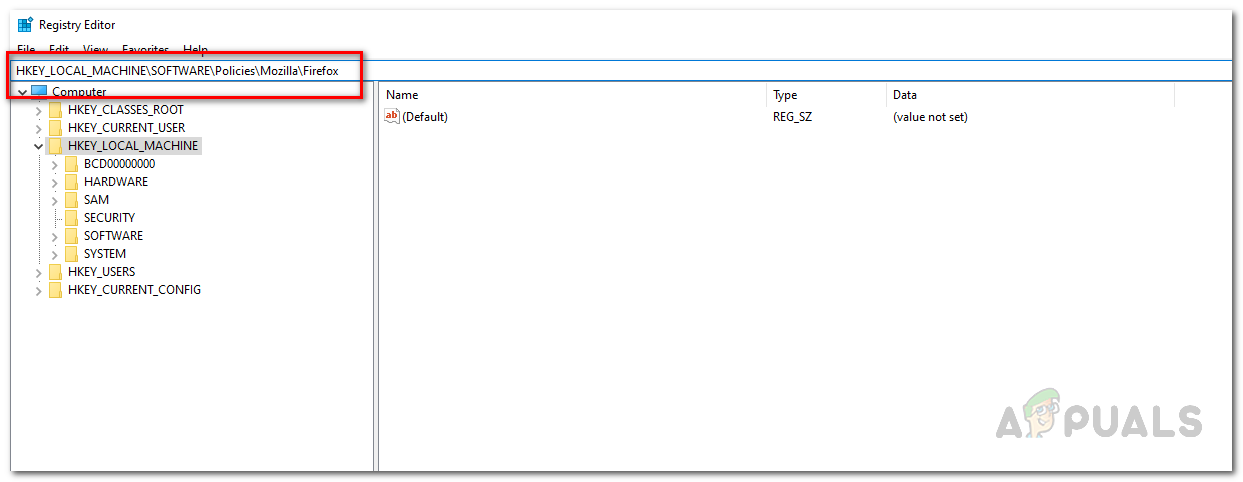The width and height of the screenshot is (1243, 482).
Task: Open the Favorites menu
Action: pos(146,49)
